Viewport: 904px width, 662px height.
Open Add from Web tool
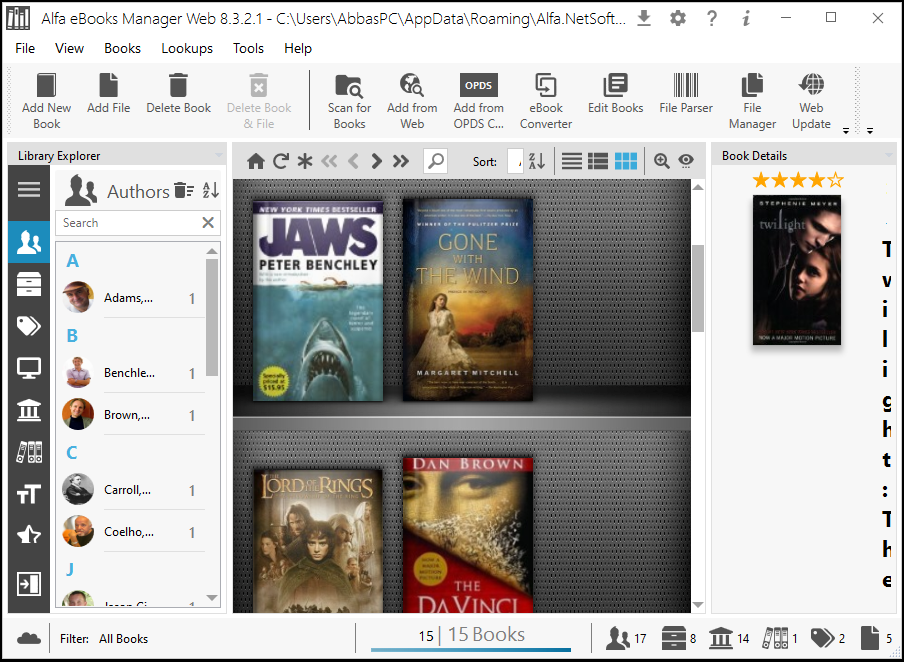[412, 101]
